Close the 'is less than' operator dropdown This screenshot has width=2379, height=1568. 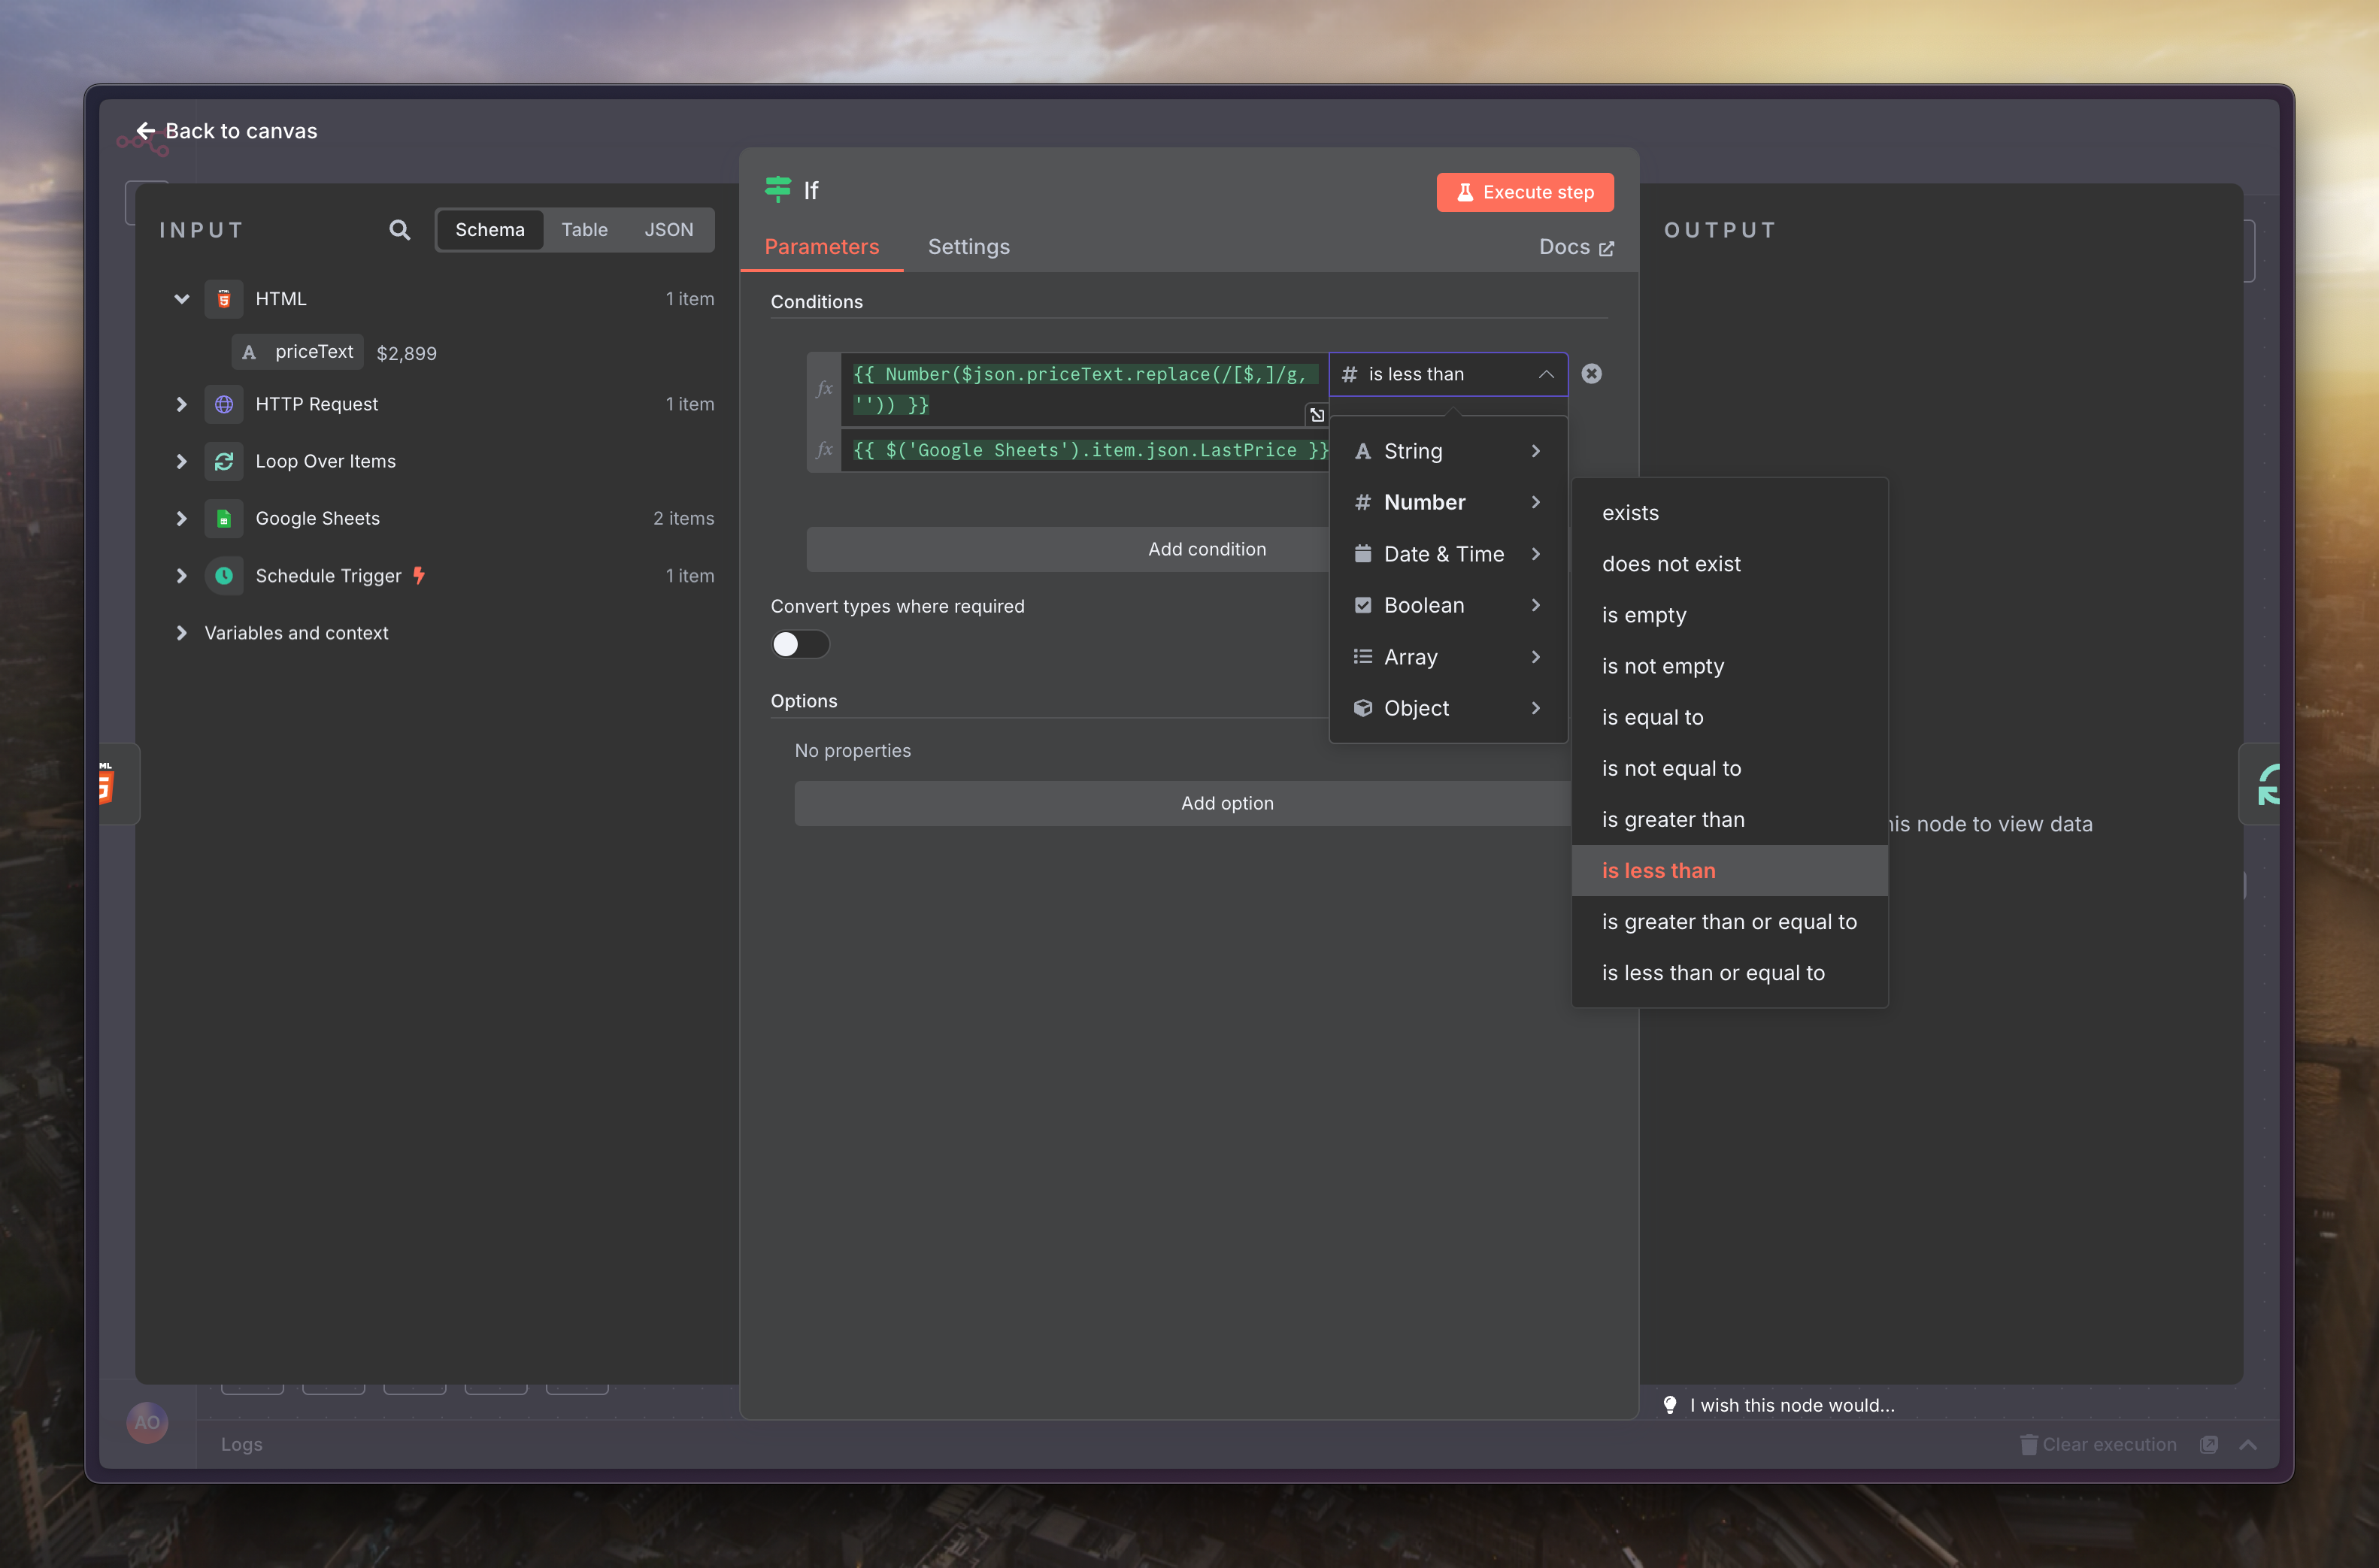click(x=1545, y=374)
